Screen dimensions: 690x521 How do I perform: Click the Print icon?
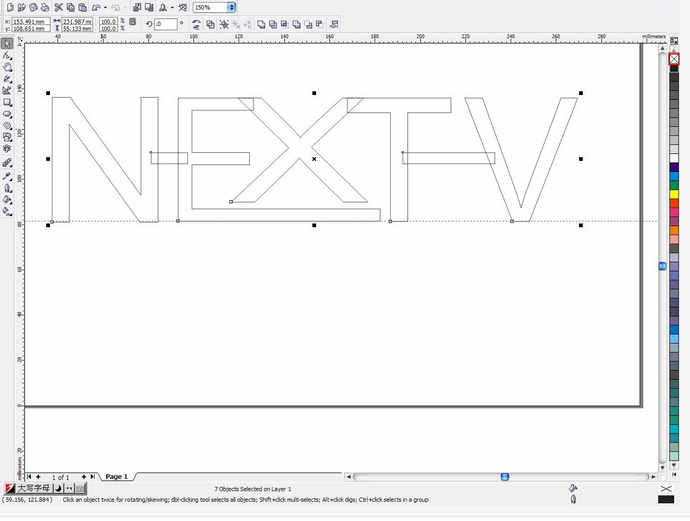coord(45,7)
